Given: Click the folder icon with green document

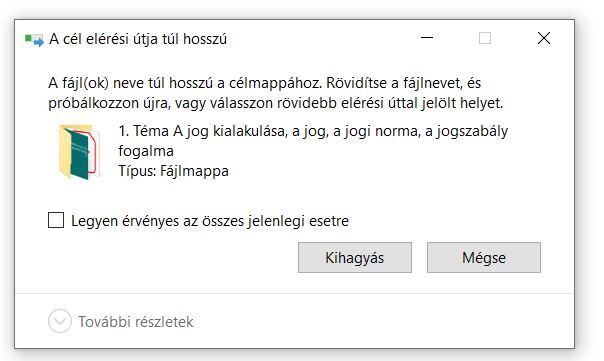Looking at the screenshot, I should [x=79, y=152].
